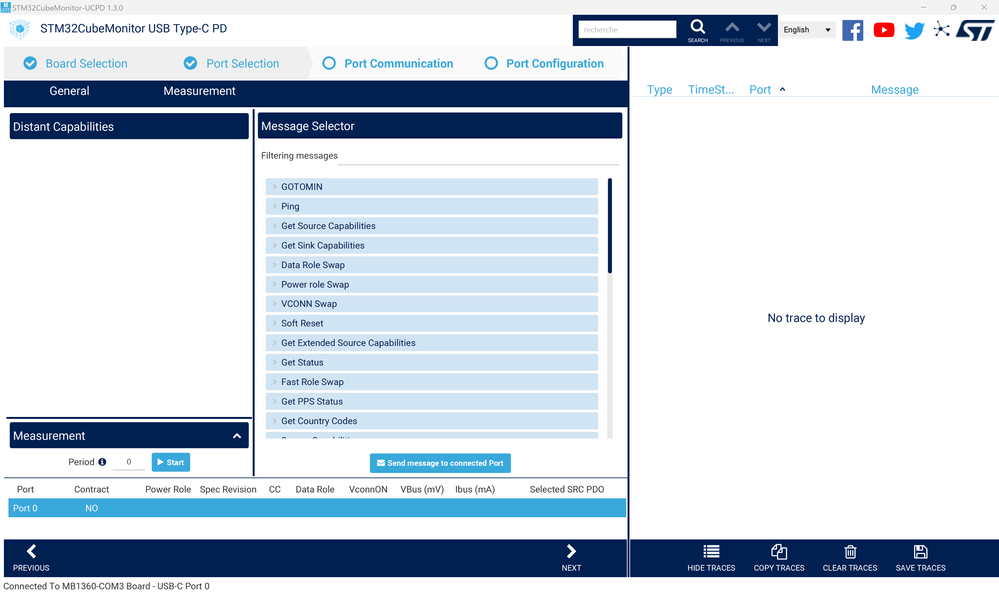Click the search magnifier icon
This screenshot has height=593, width=999.
click(x=698, y=27)
